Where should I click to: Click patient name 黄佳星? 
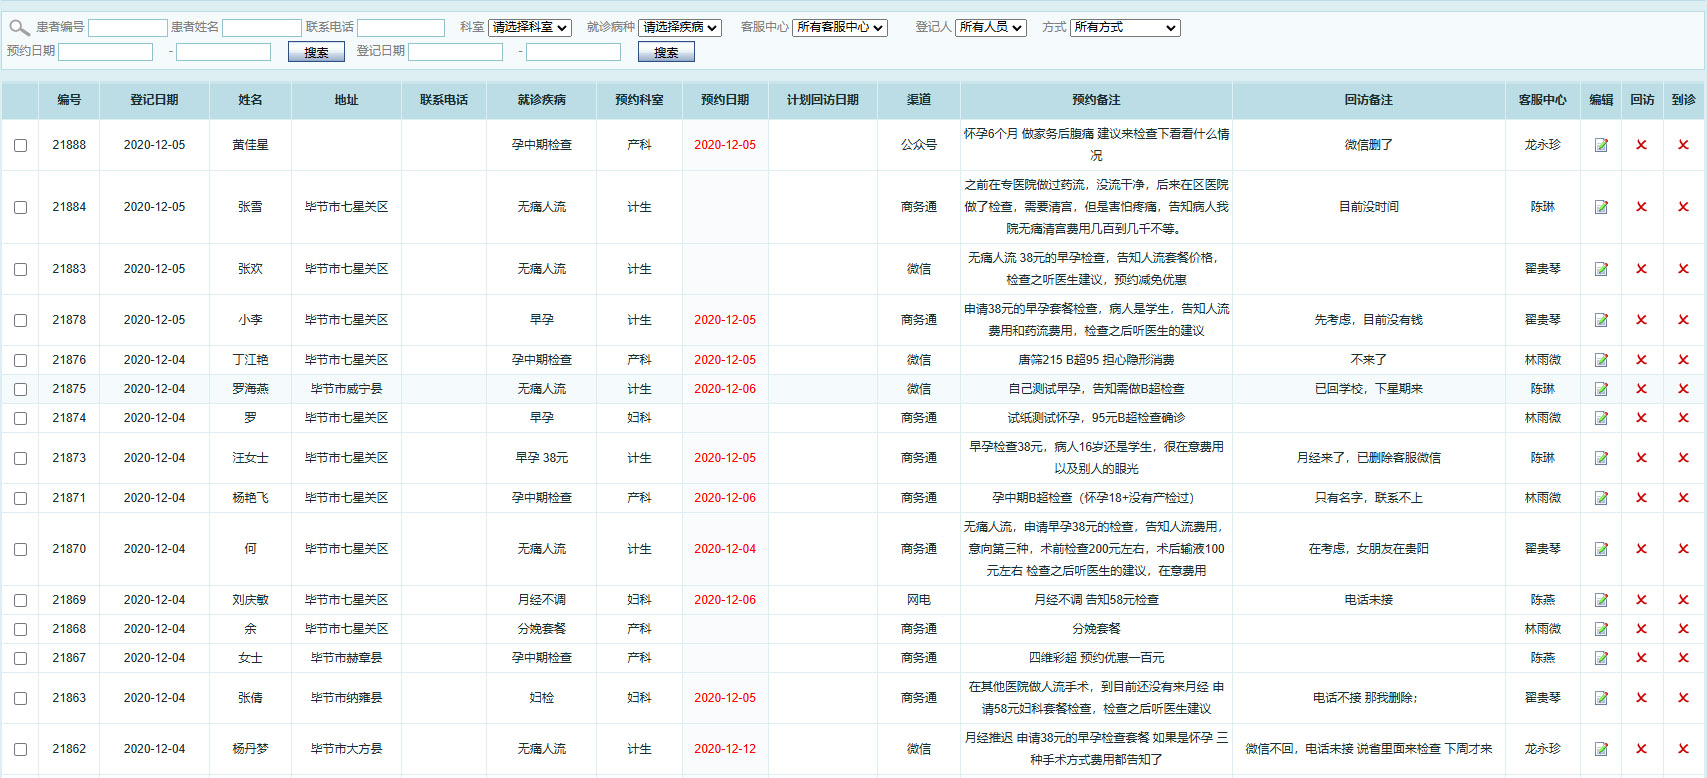(x=250, y=145)
